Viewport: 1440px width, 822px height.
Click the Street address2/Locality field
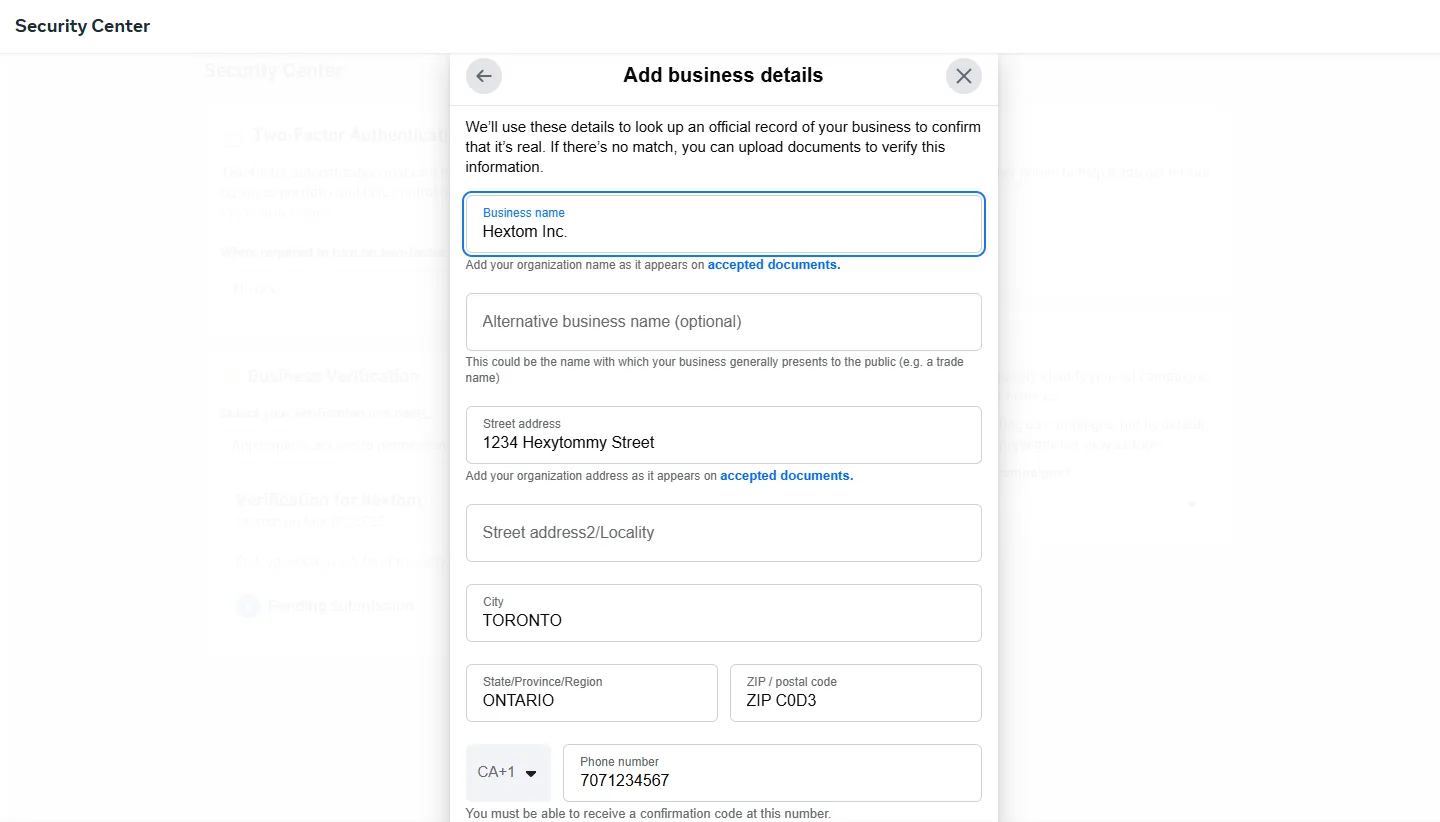(x=724, y=533)
